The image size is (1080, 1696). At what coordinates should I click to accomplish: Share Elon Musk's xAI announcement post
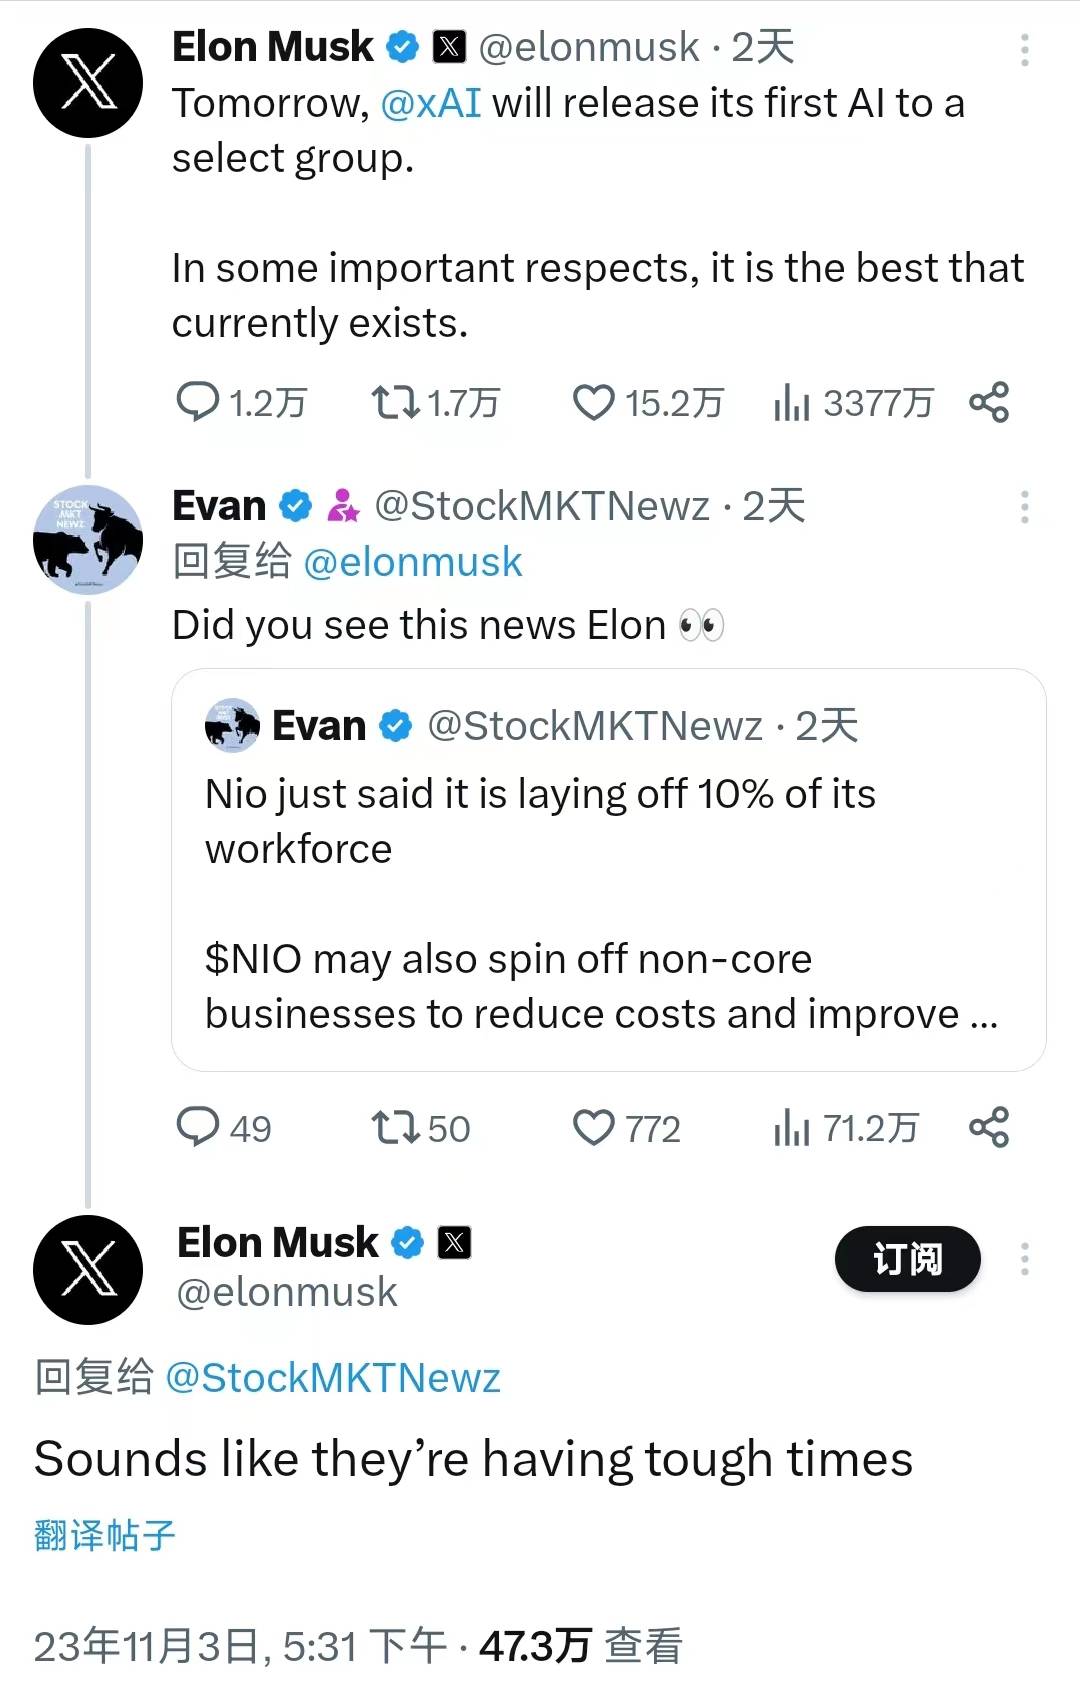(x=989, y=402)
